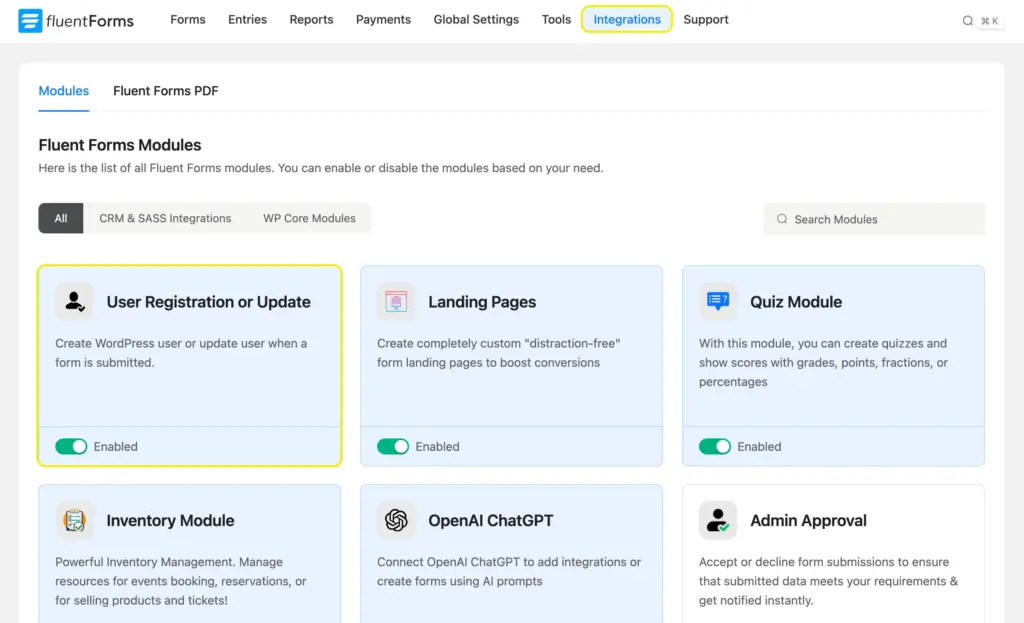Filter modules by CRM & SASS Integrations
The width and height of the screenshot is (1024, 623).
(x=164, y=218)
